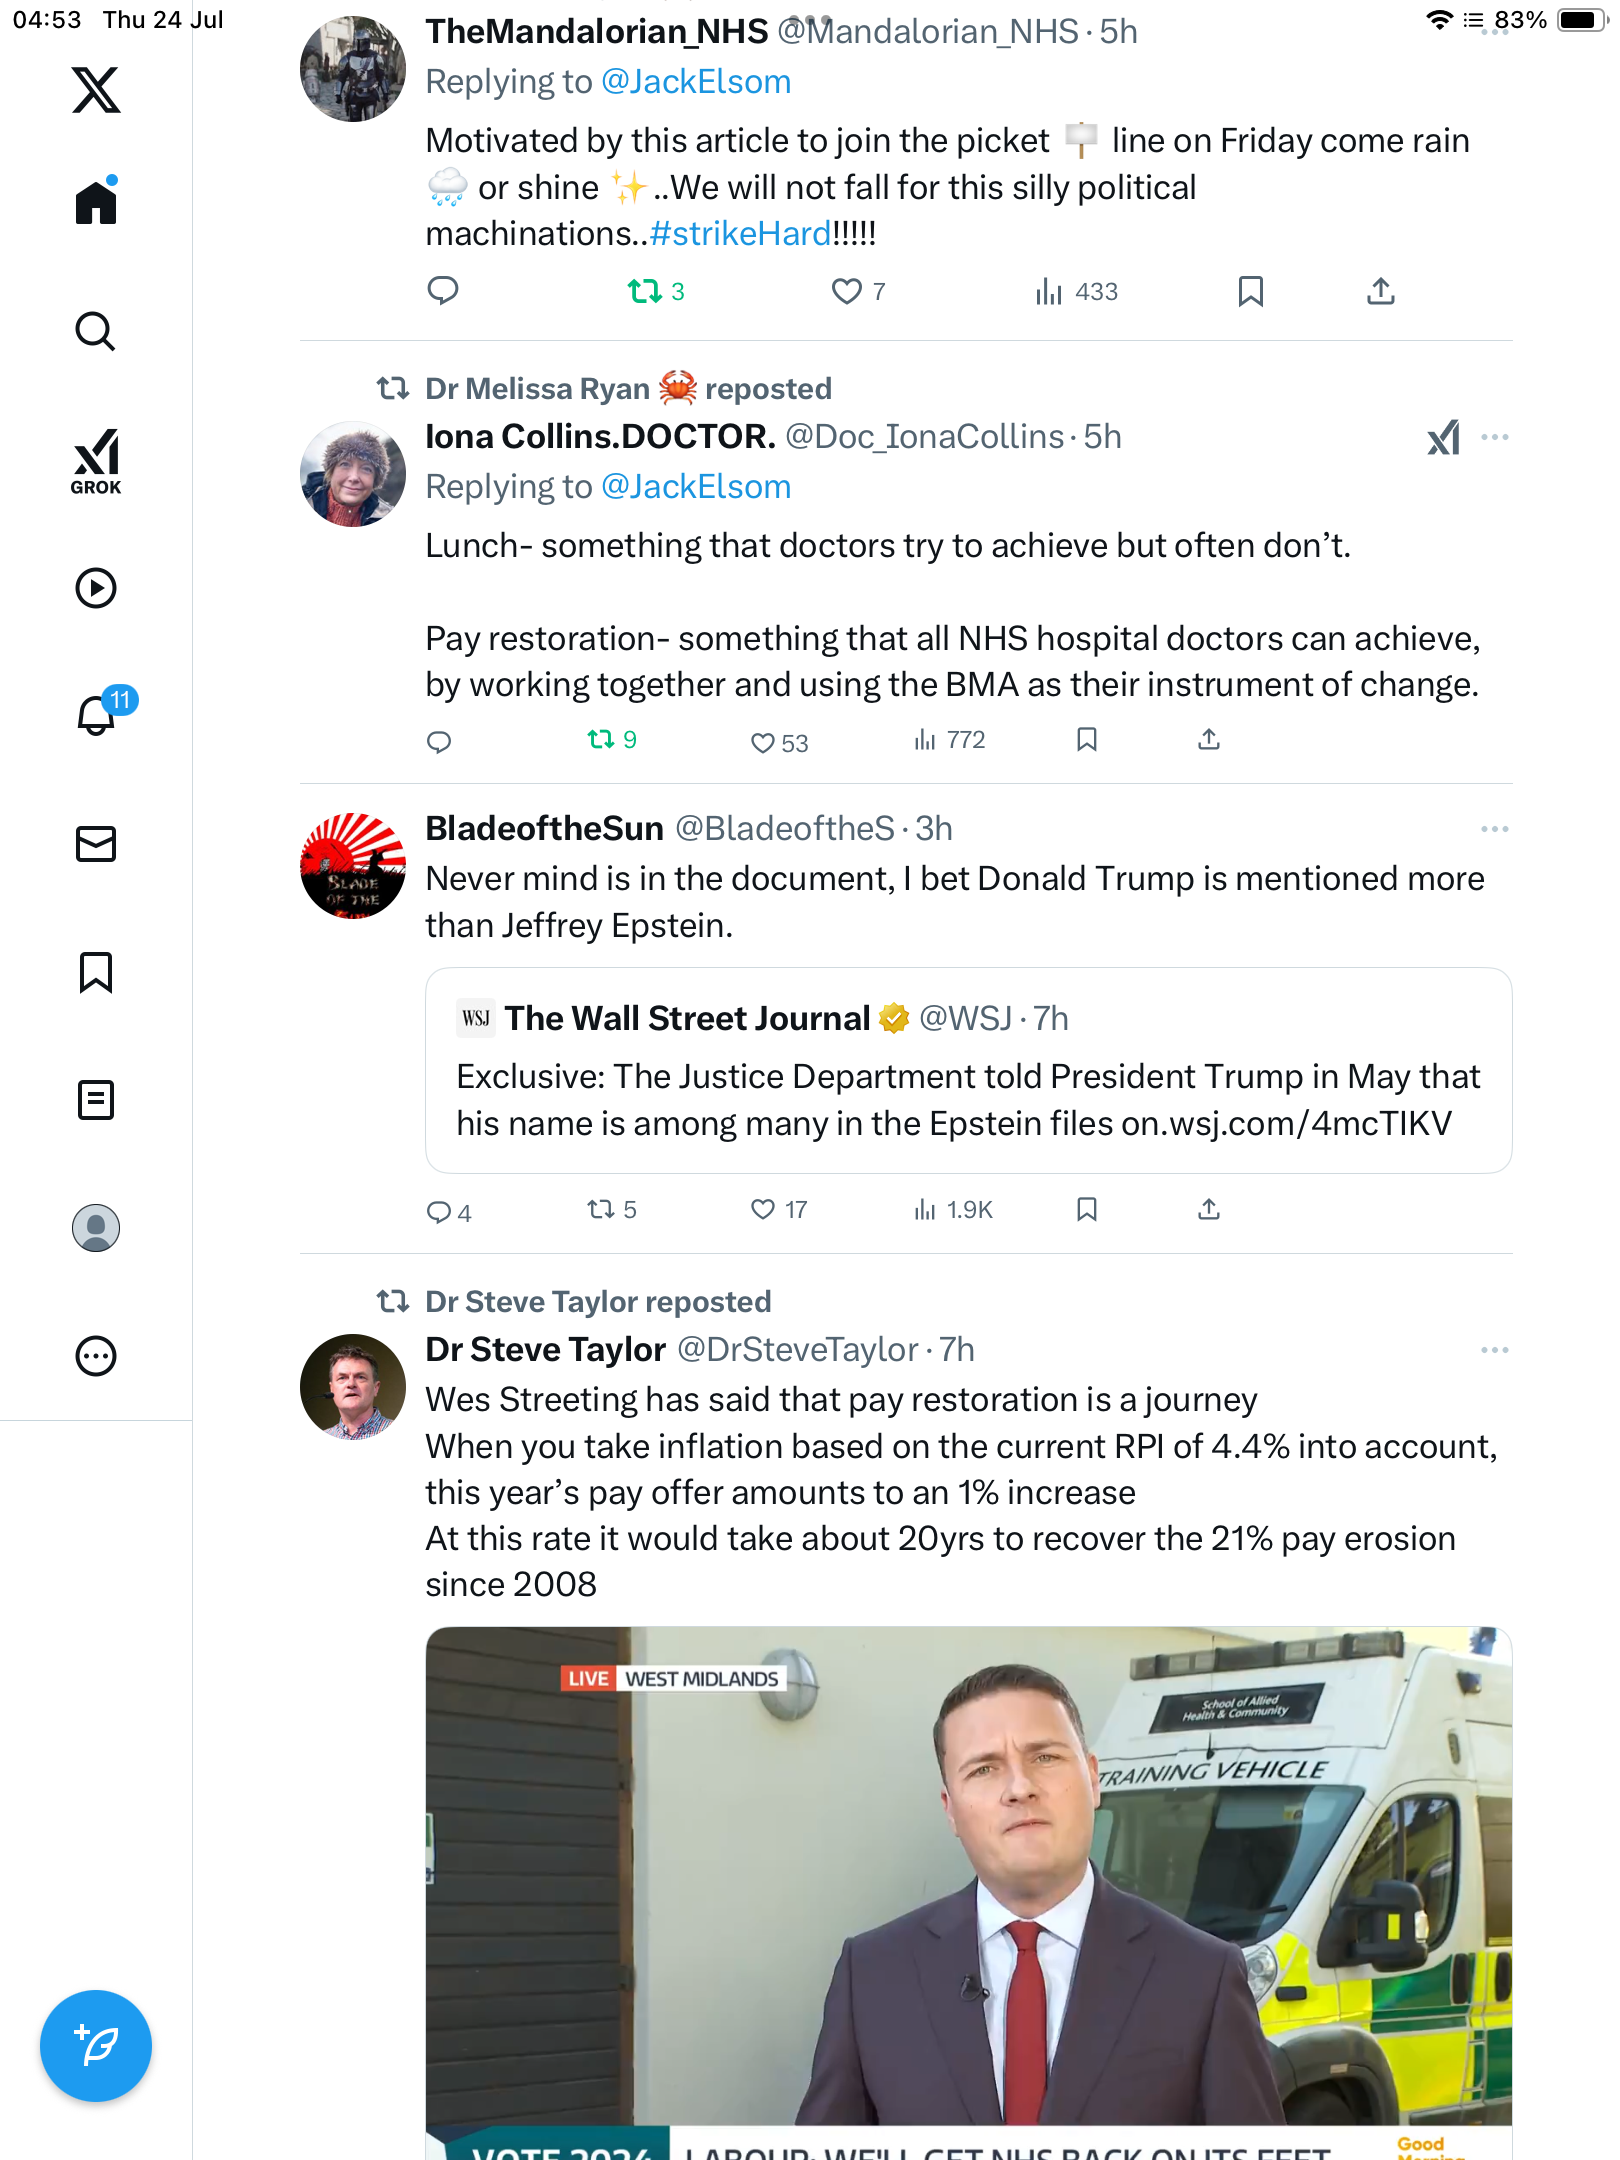Open more options on BladeoftheSun tweet
The height and width of the screenshot is (2160, 1620).
click(x=1495, y=829)
